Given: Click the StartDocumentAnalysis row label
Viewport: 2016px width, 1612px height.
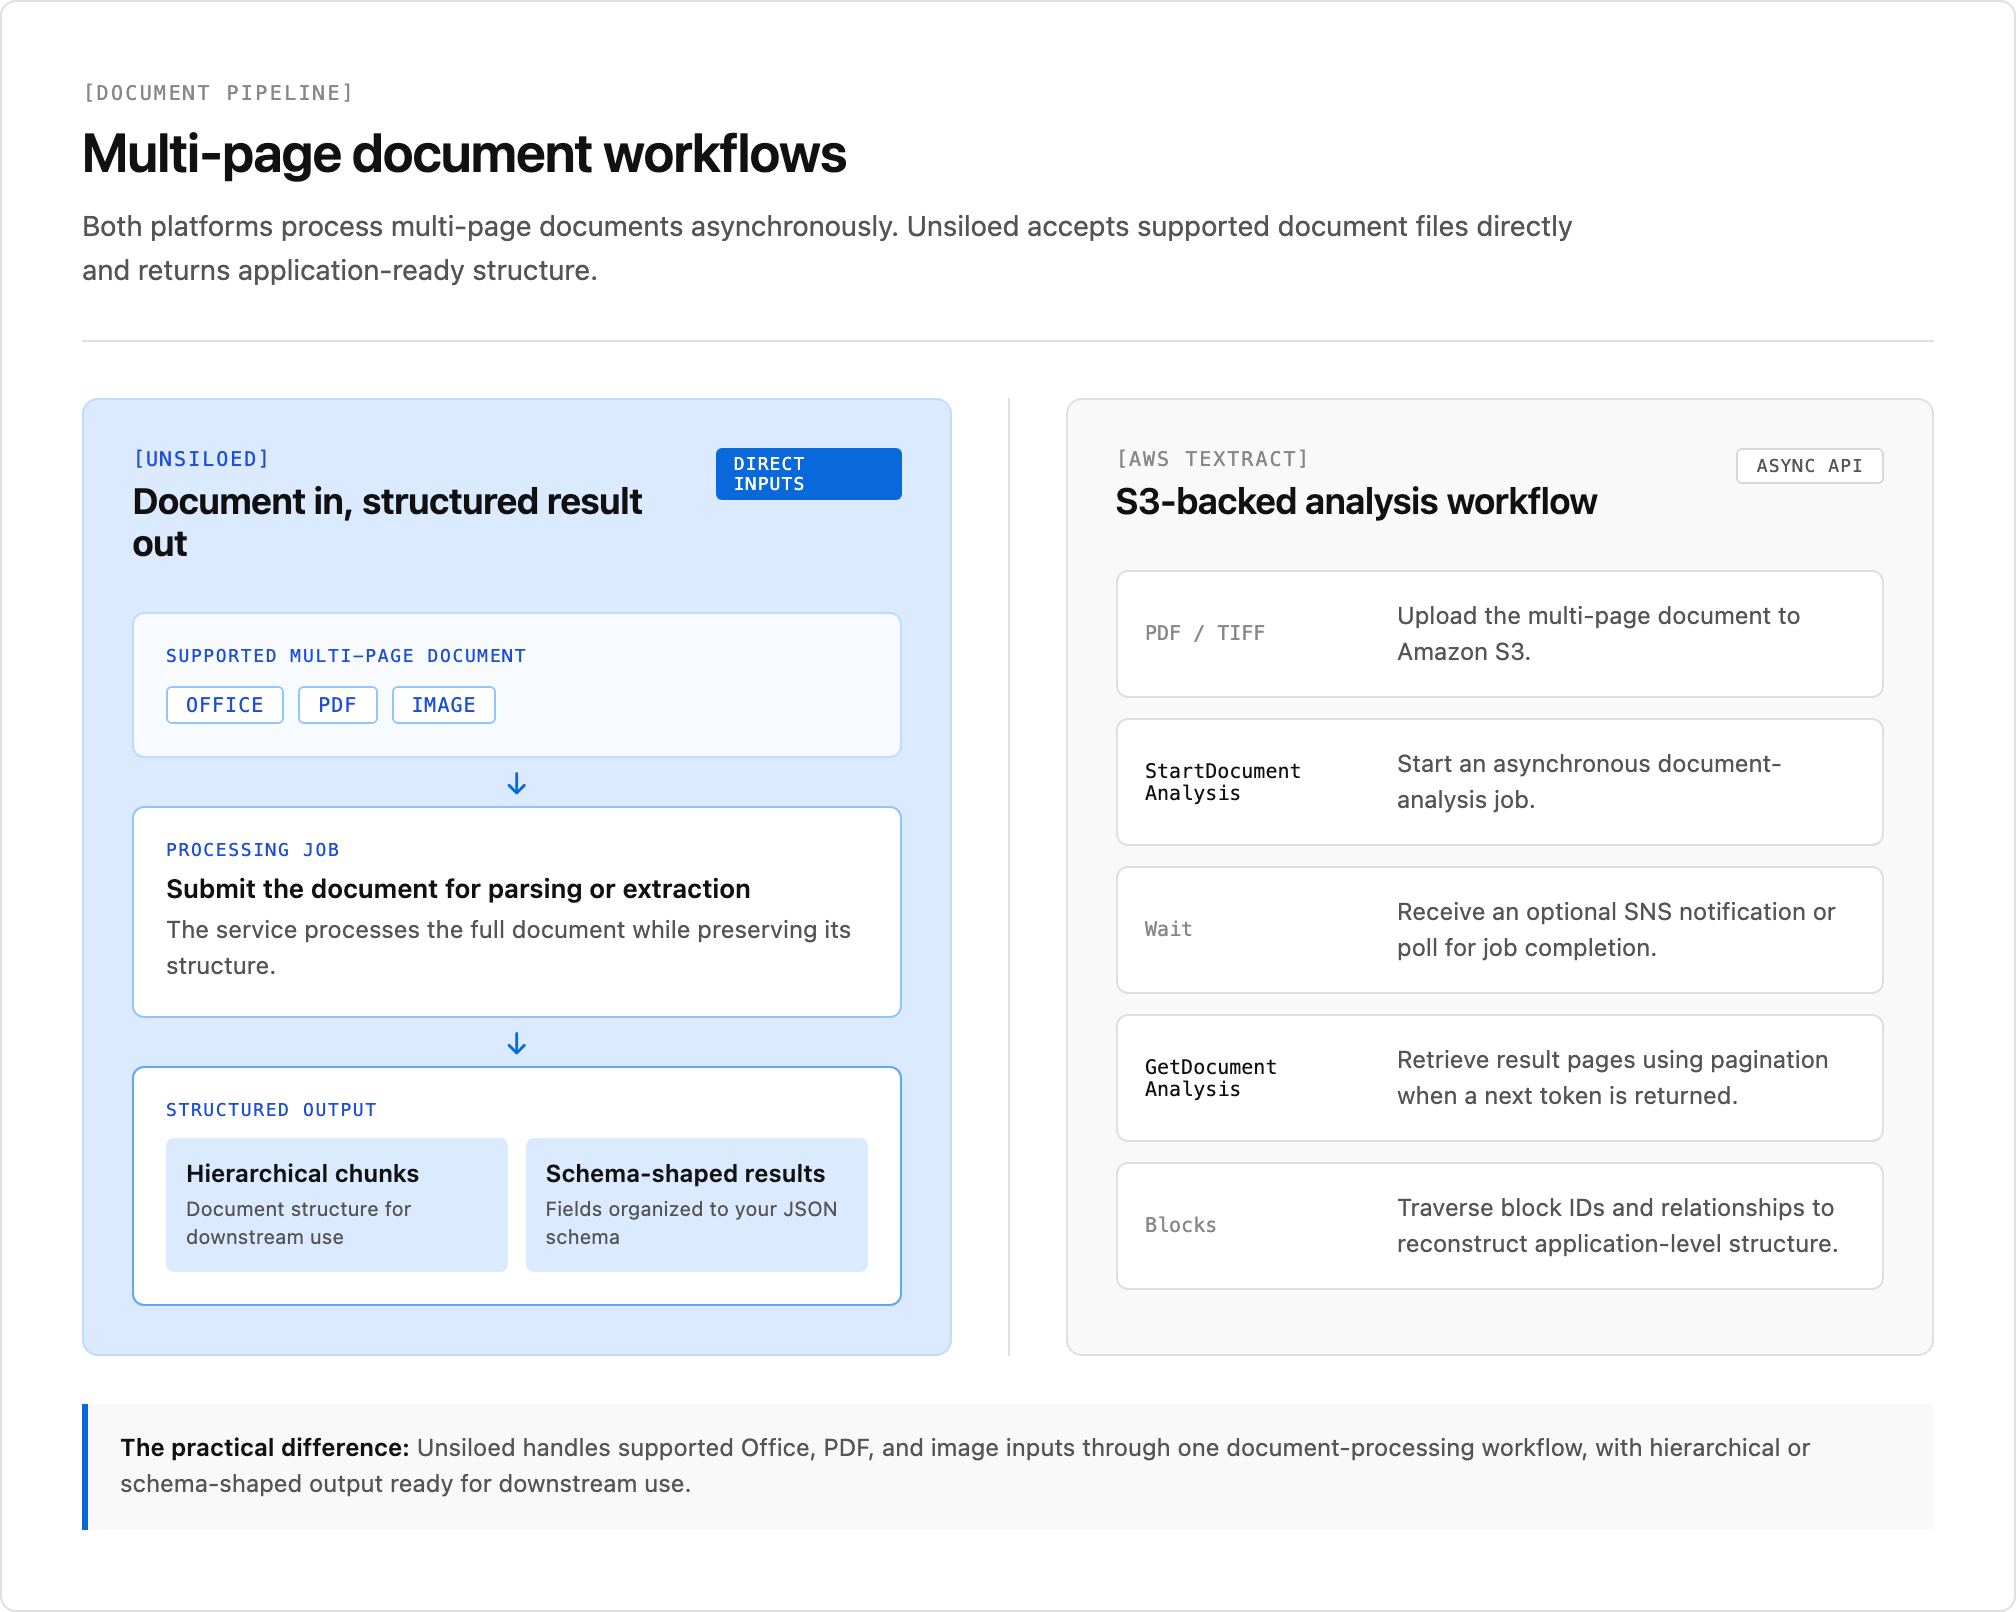Looking at the screenshot, I should (1222, 782).
